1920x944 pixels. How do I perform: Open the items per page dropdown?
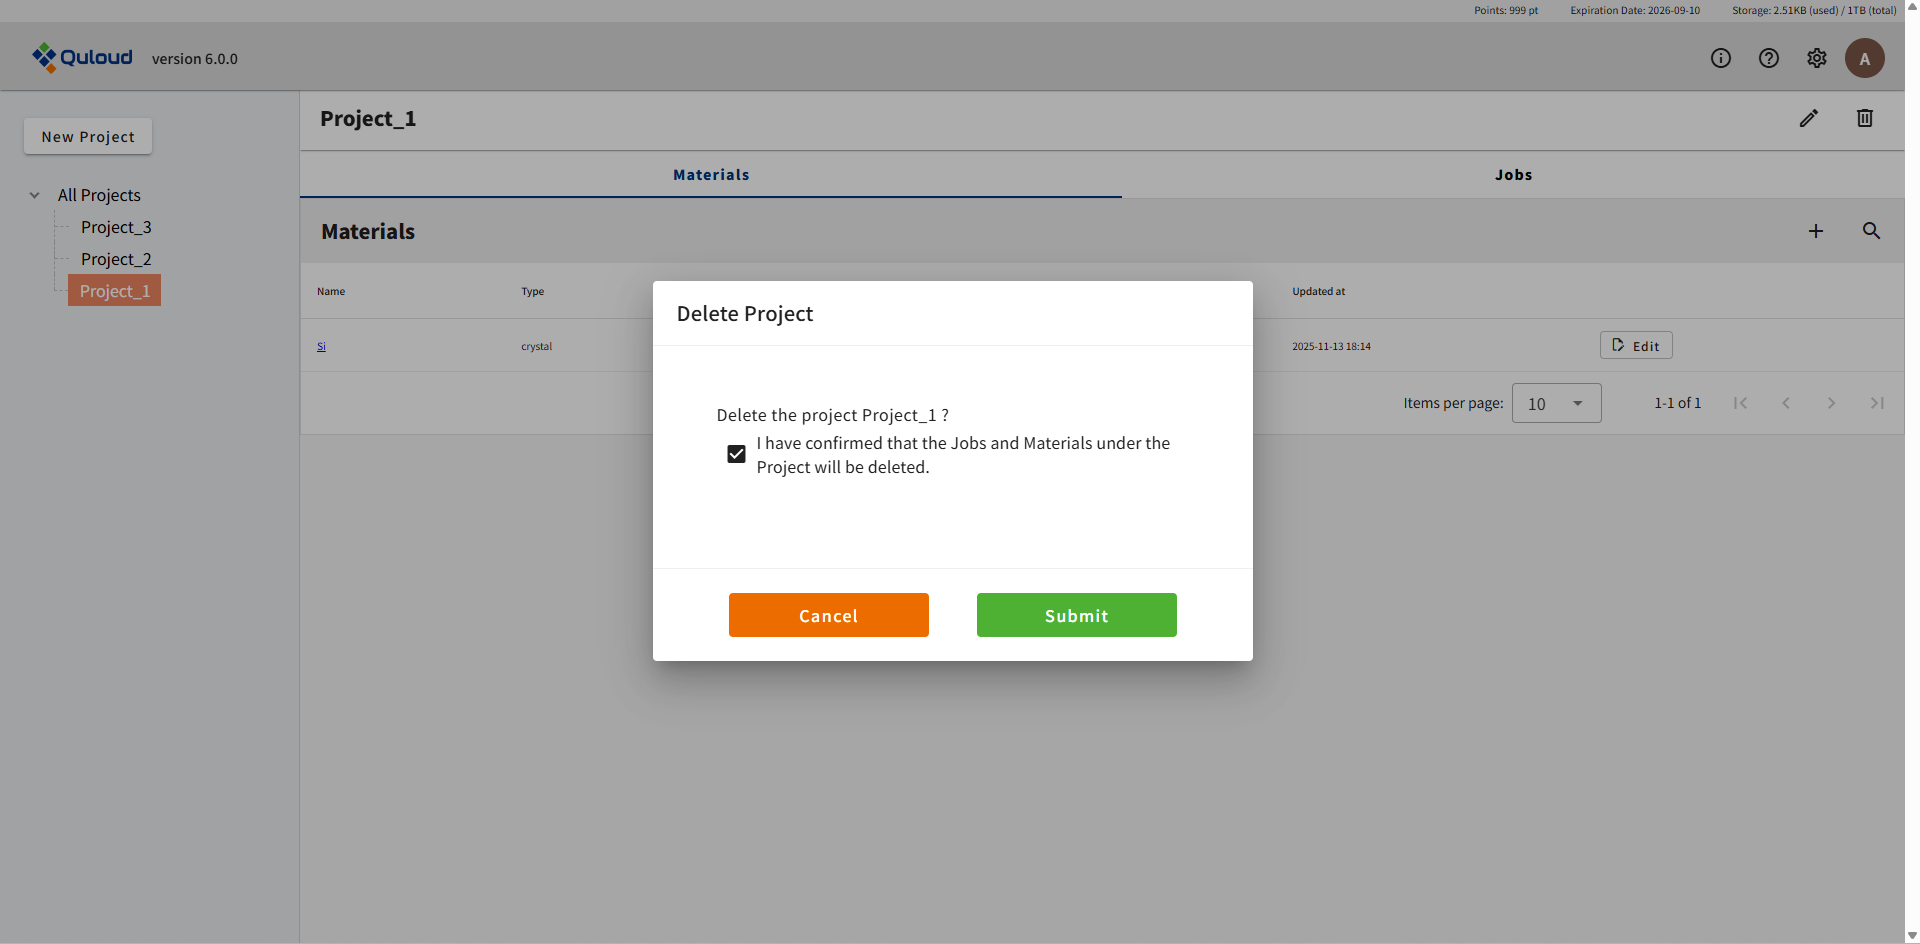(1556, 403)
